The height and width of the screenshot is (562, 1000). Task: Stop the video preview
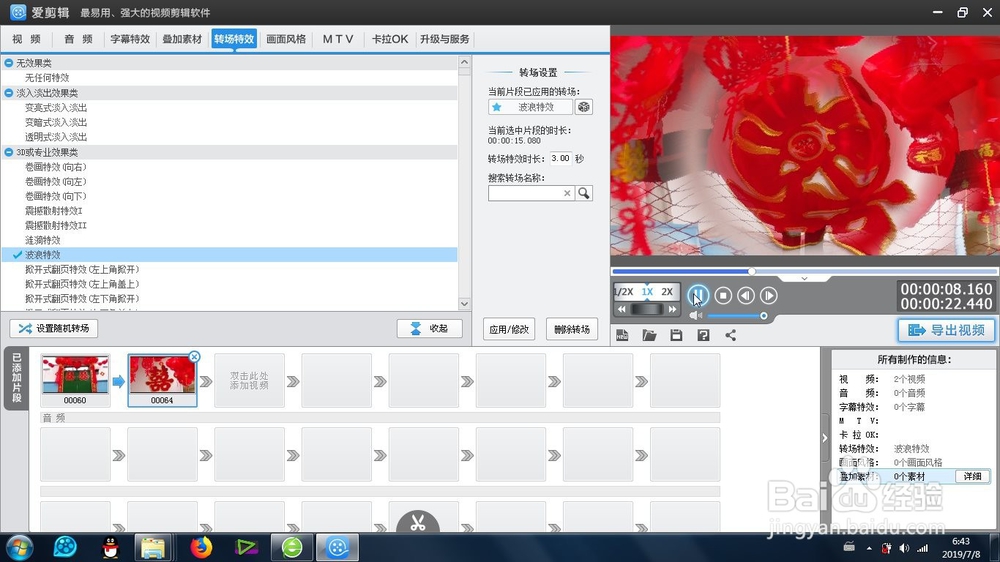[x=723, y=295]
